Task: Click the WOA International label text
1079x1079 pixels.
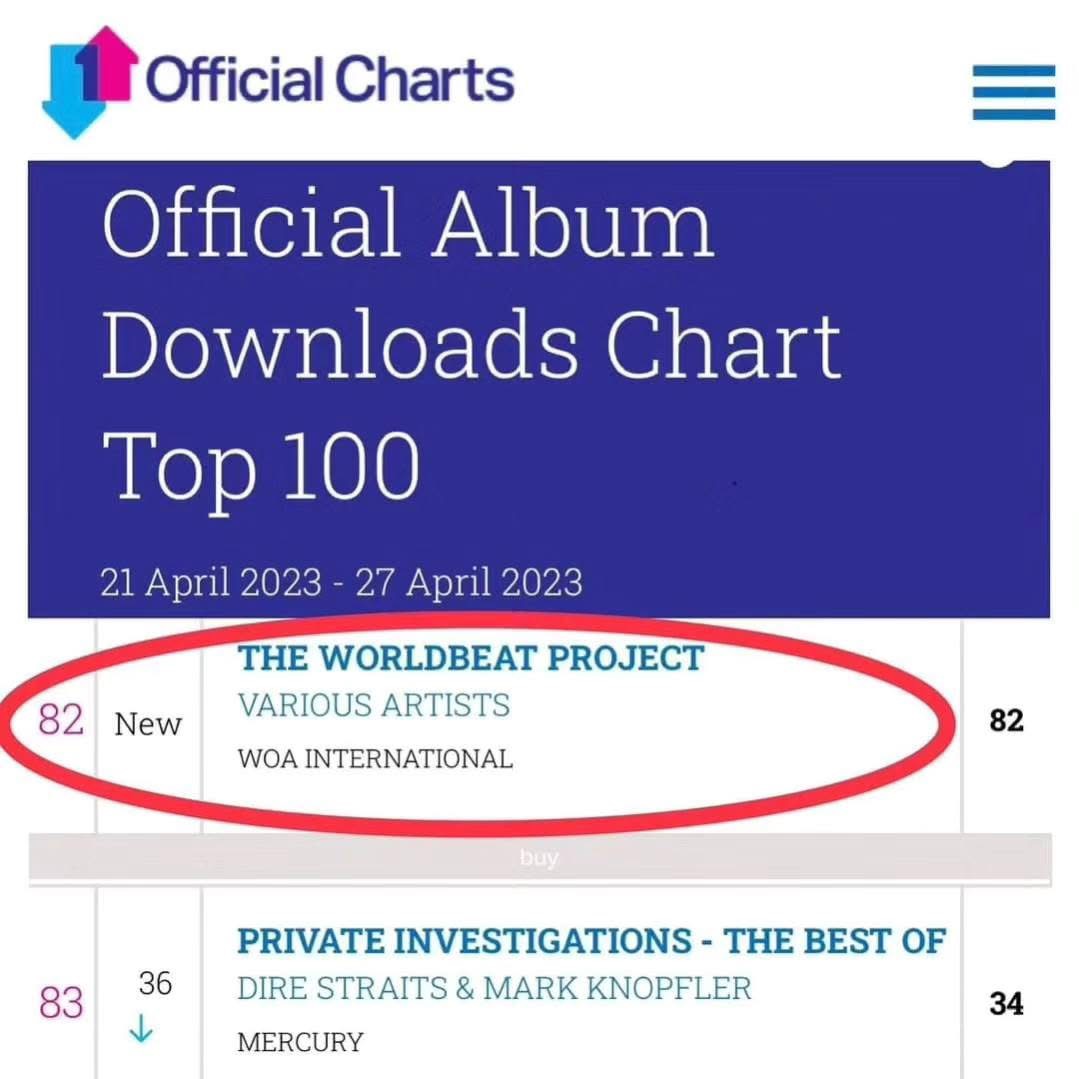Action: (375, 759)
